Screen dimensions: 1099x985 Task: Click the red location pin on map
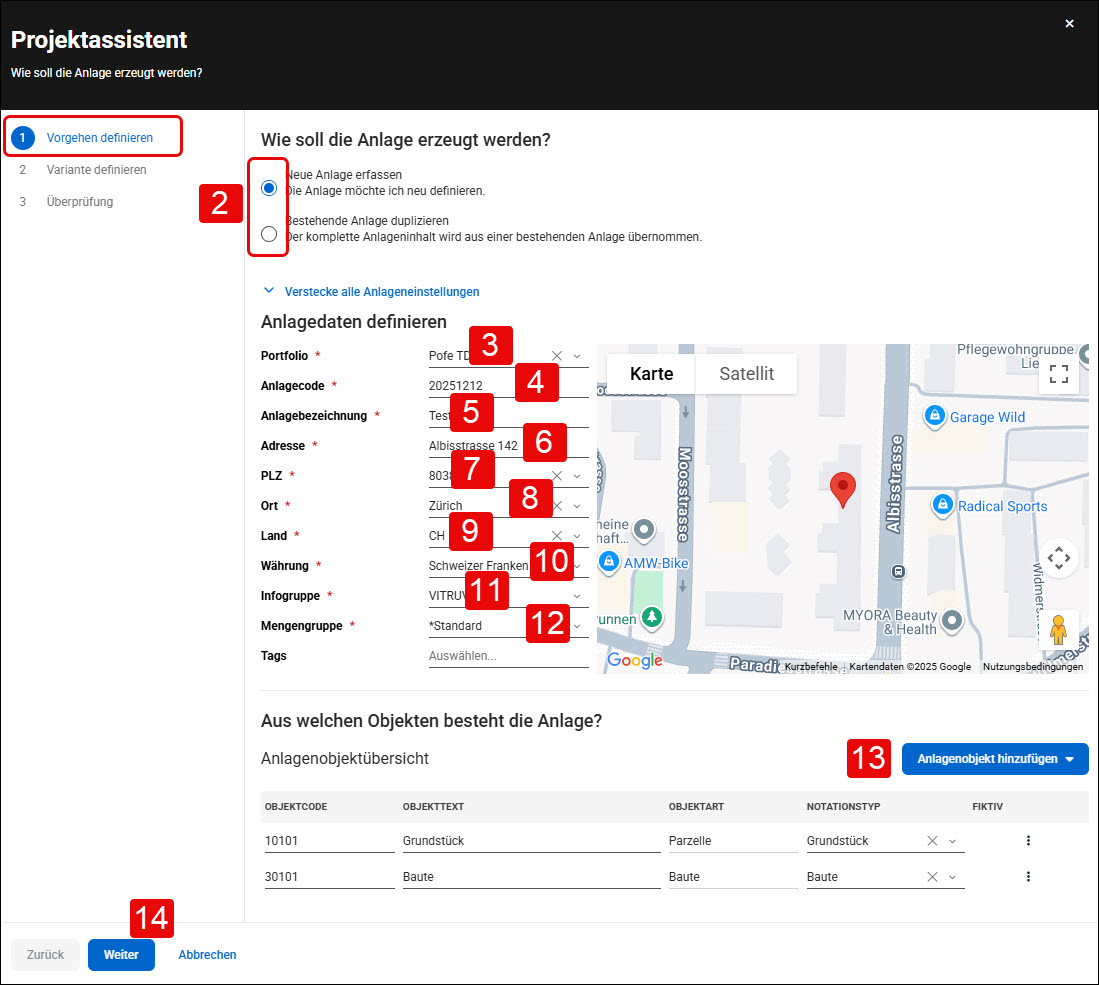842,489
